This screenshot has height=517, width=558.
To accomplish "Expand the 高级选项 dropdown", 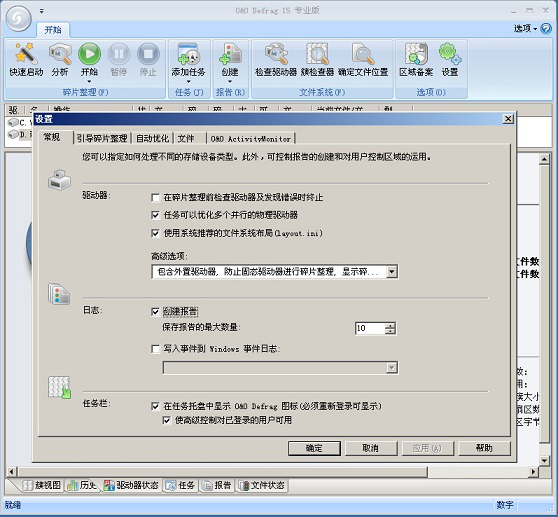I will [x=392, y=272].
